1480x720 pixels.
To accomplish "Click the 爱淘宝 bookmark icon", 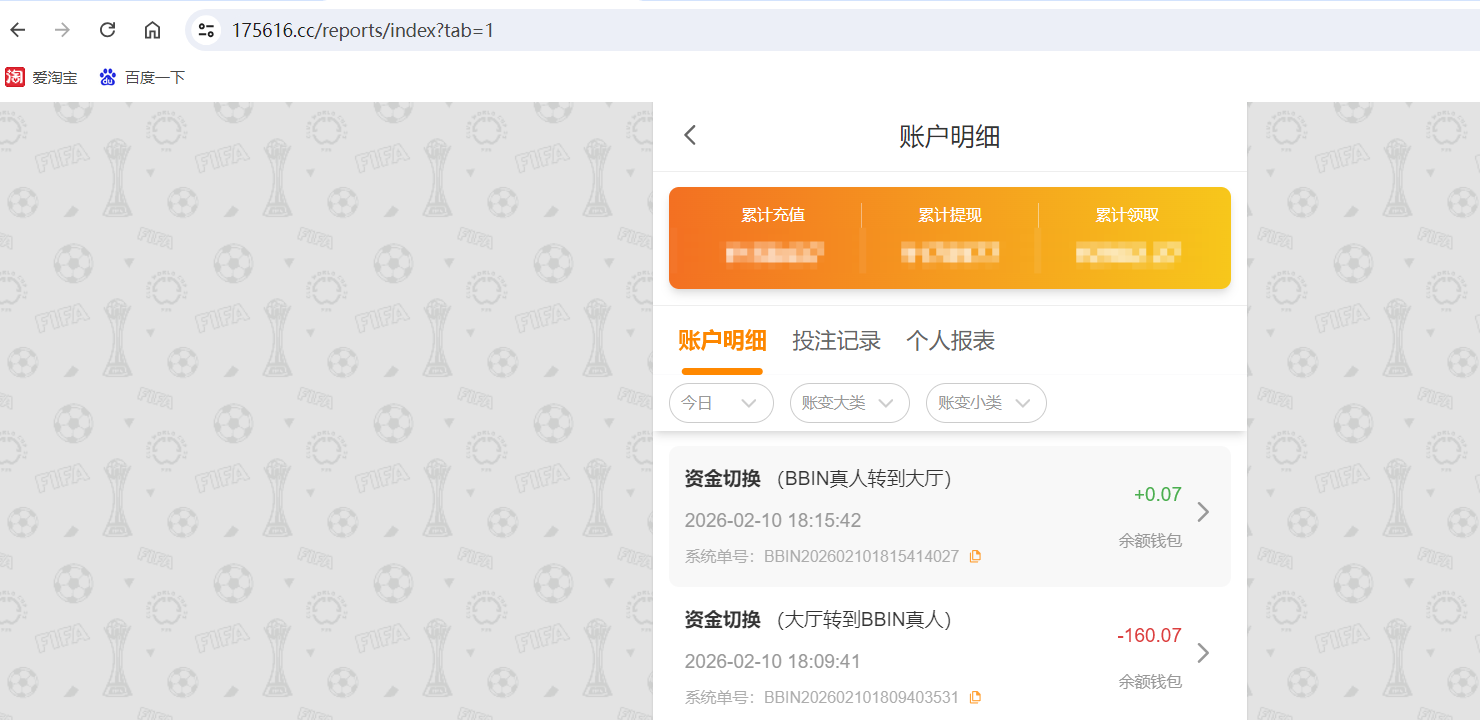I will tap(15, 77).
